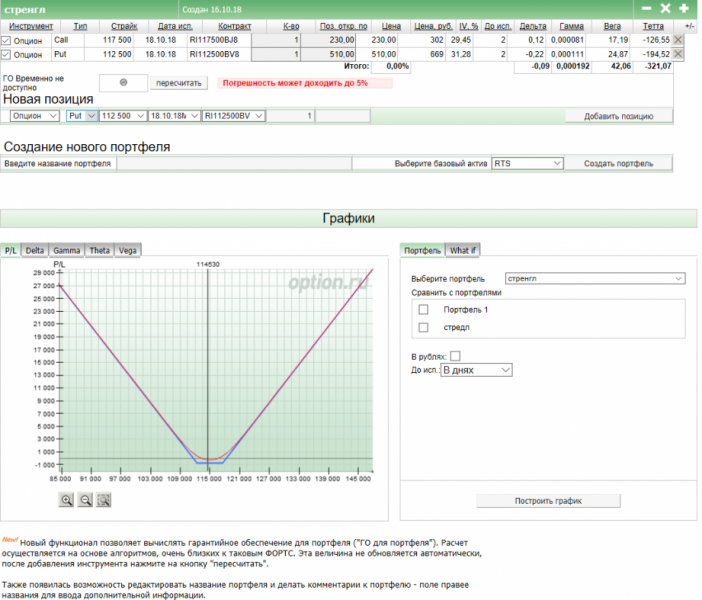Open the Опцион instrument dropdown
Image resolution: width=702 pixels, height=600 pixels.
click(34, 116)
